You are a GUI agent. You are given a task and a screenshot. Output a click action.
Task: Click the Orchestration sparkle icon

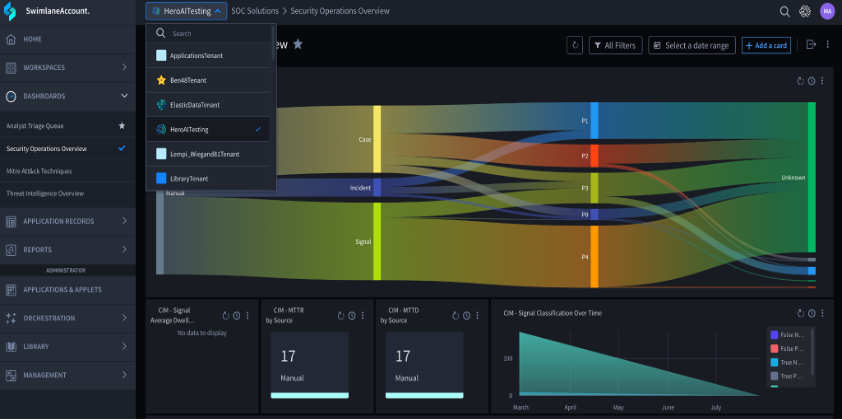click(11, 318)
